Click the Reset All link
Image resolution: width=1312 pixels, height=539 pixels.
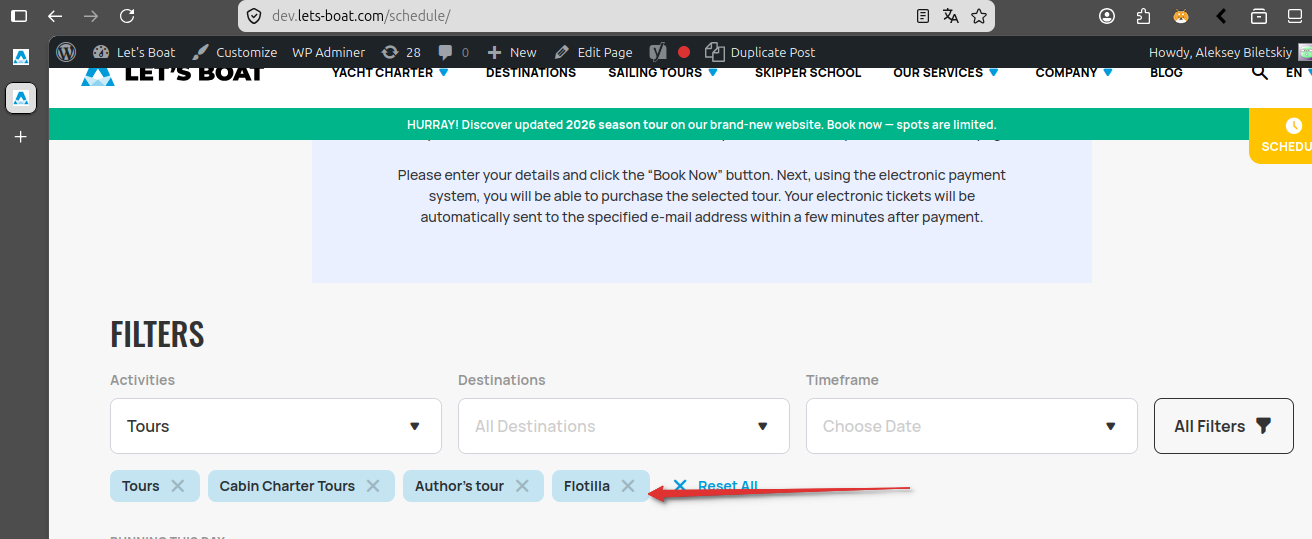pyautogui.click(x=716, y=486)
